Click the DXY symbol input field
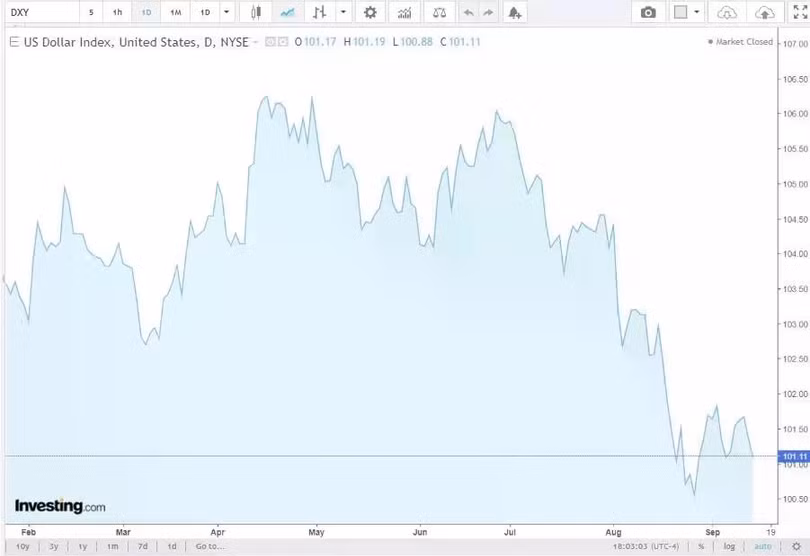Image resolution: width=810 pixels, height=556 pixels. 42,12
